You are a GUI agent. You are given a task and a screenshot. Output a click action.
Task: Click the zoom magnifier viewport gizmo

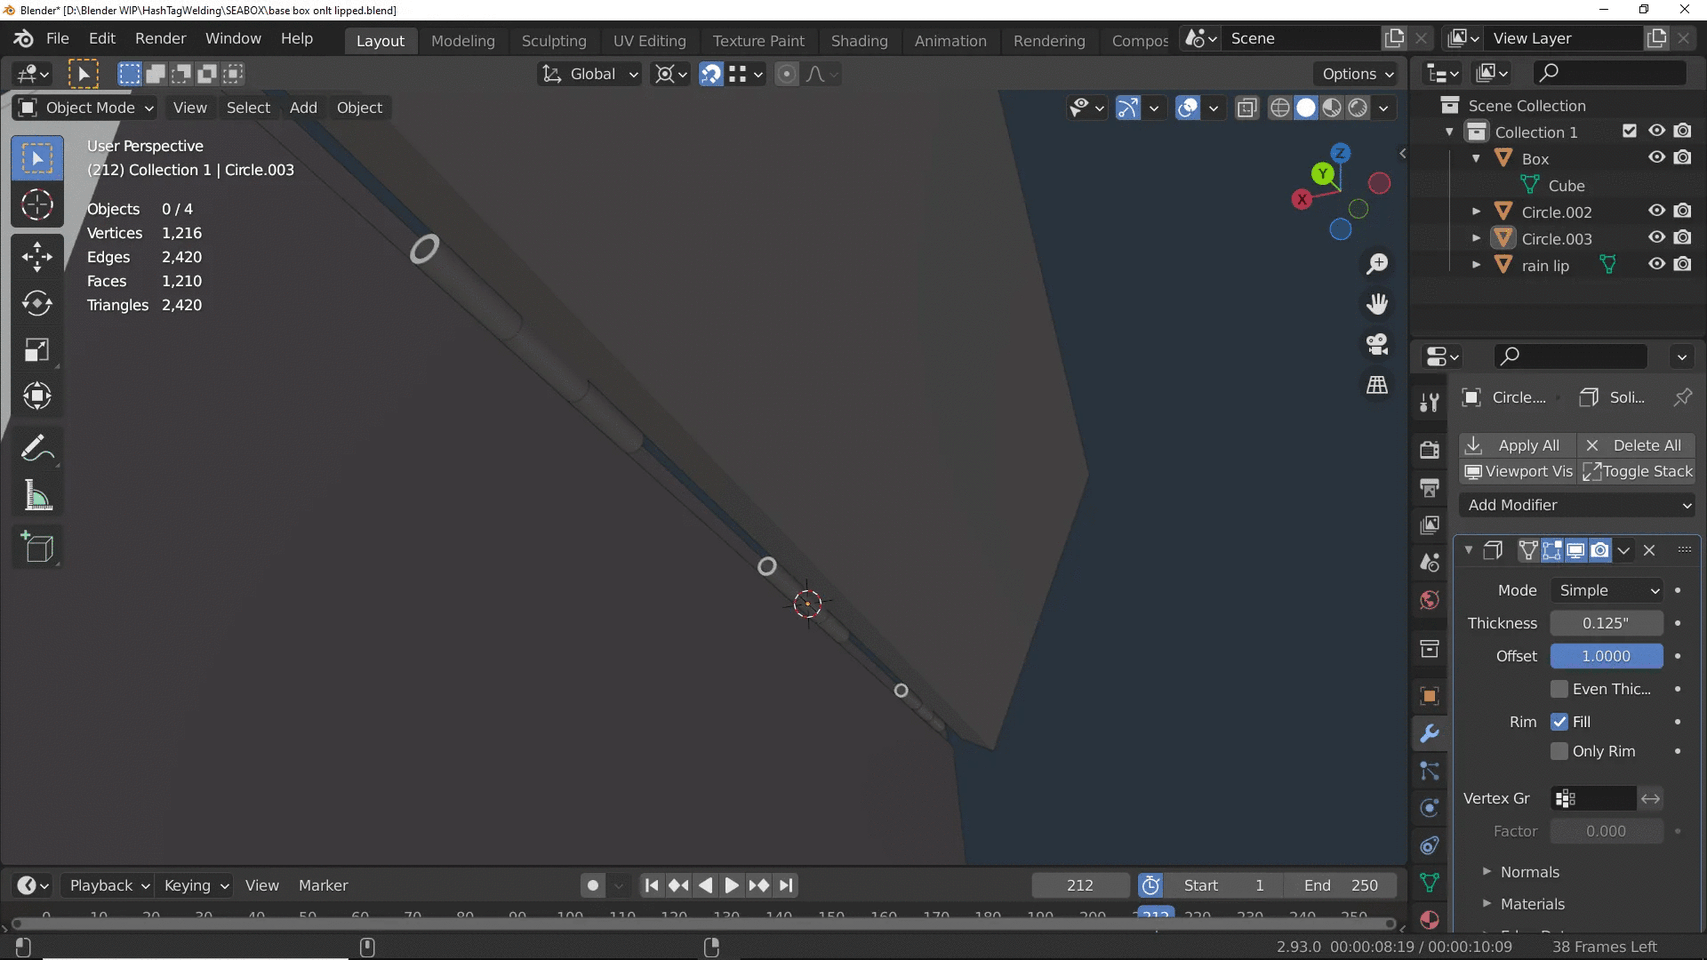[x=1377, y=263]
